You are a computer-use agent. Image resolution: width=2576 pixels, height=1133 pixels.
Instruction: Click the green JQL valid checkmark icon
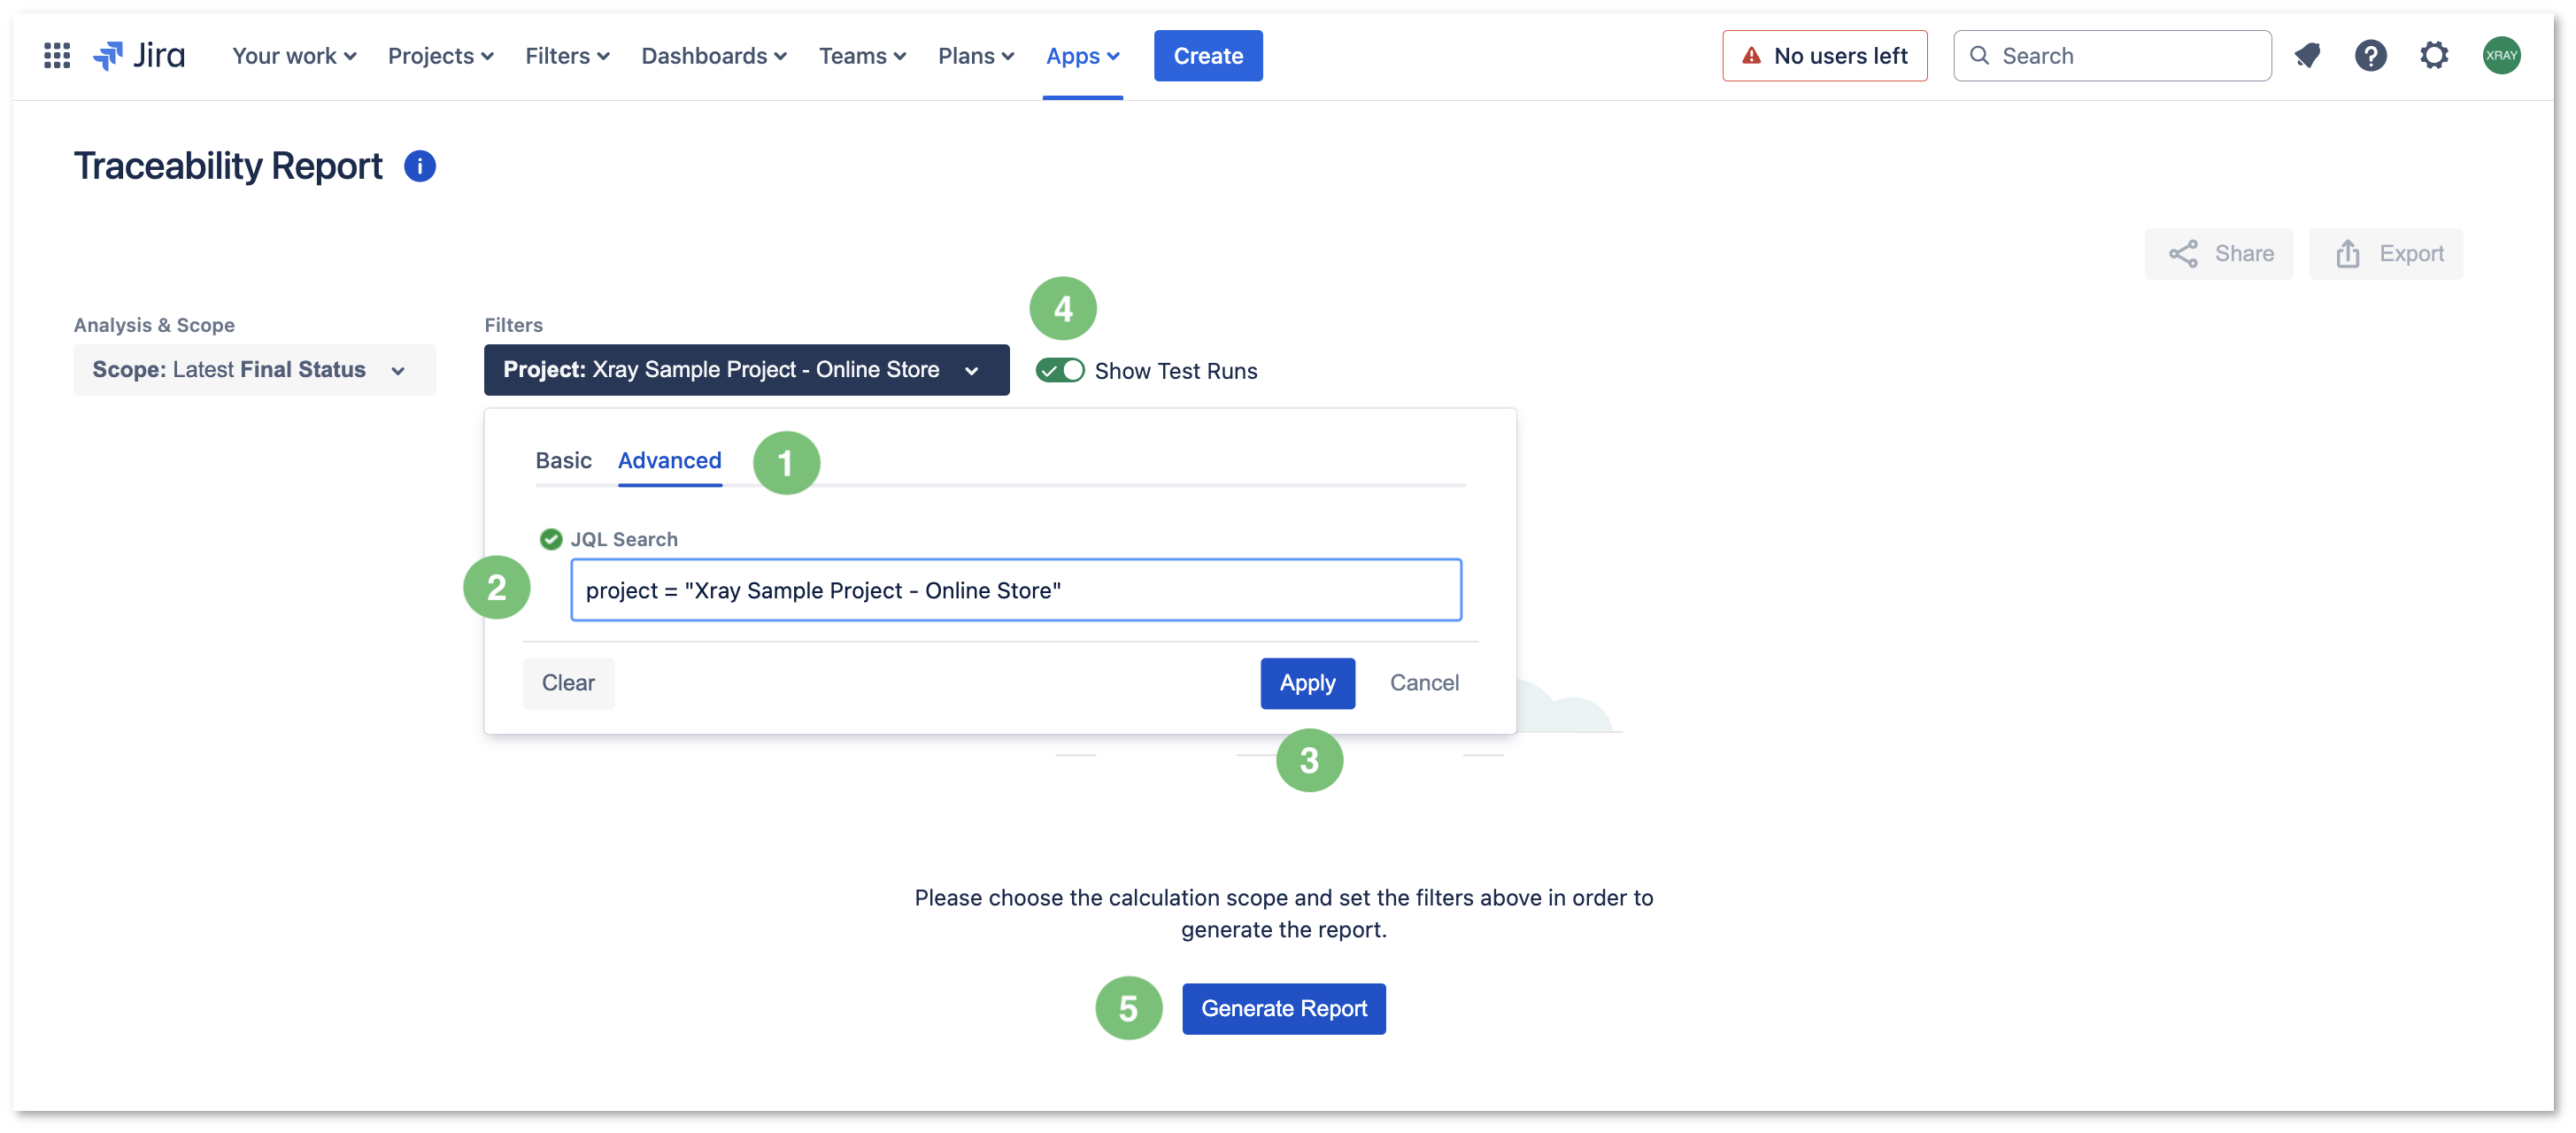[551, 539]
